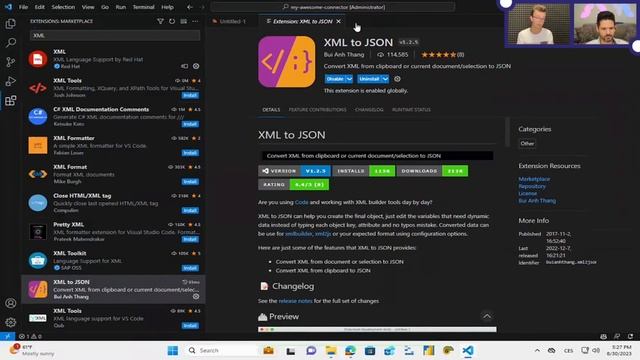Collapse the Preview section with up chevron
640x360 pixels.
(487, 316)
